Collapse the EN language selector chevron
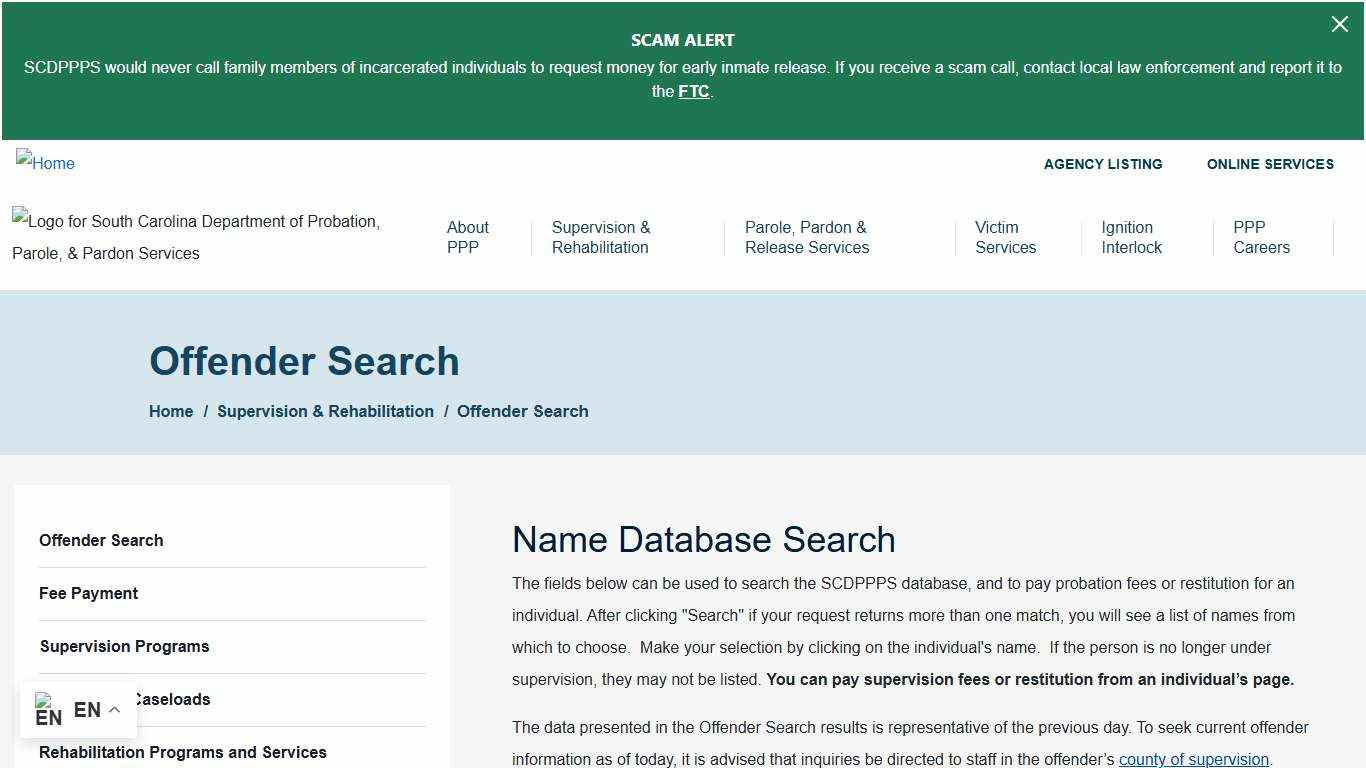The height and width of the screenshot is (768, 1366). [113, 709]
